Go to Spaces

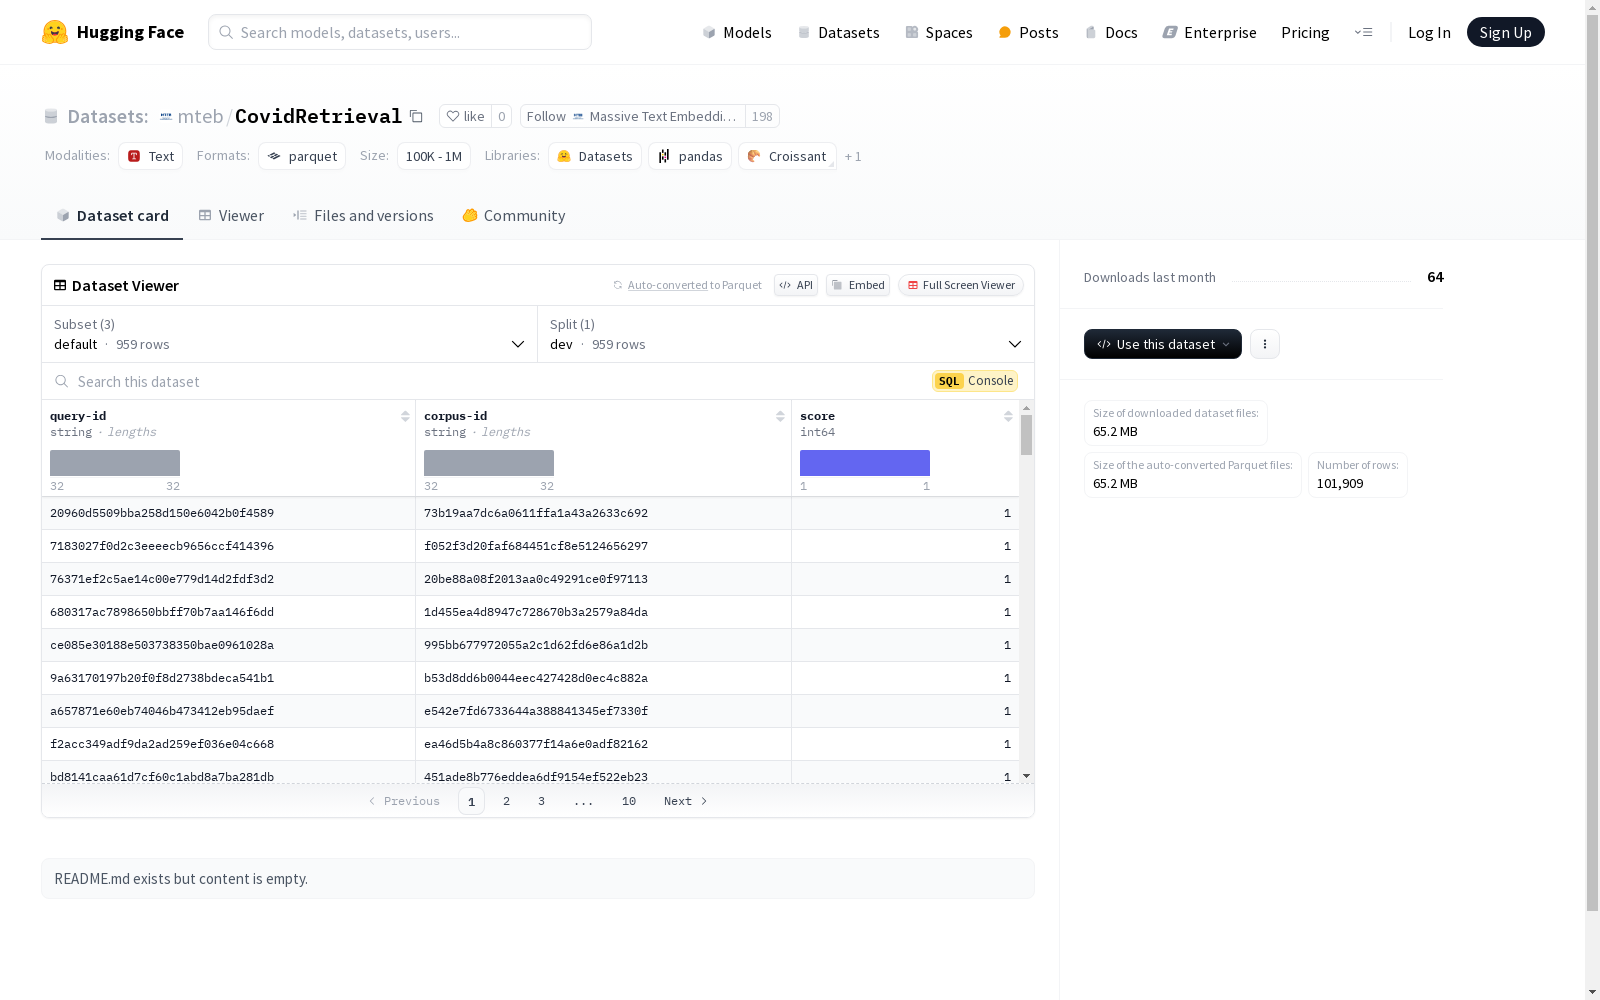tap(938, 32)
